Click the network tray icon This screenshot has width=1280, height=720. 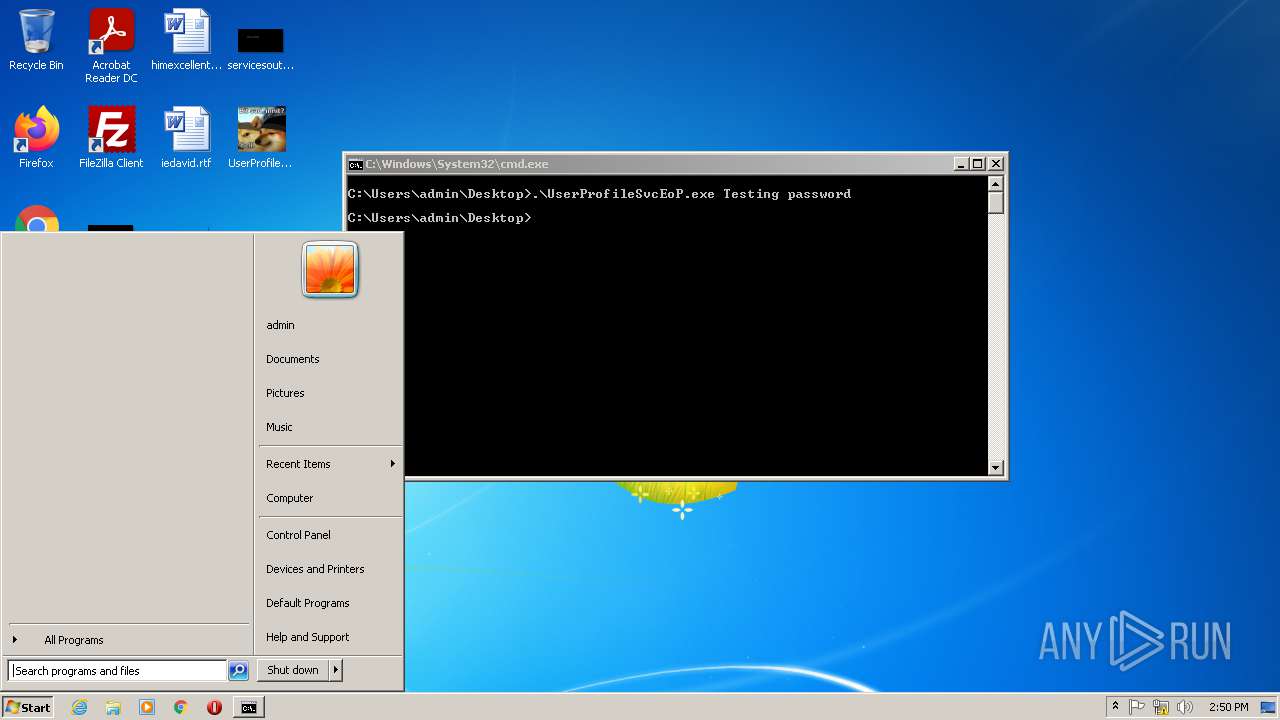point(1161,707)
